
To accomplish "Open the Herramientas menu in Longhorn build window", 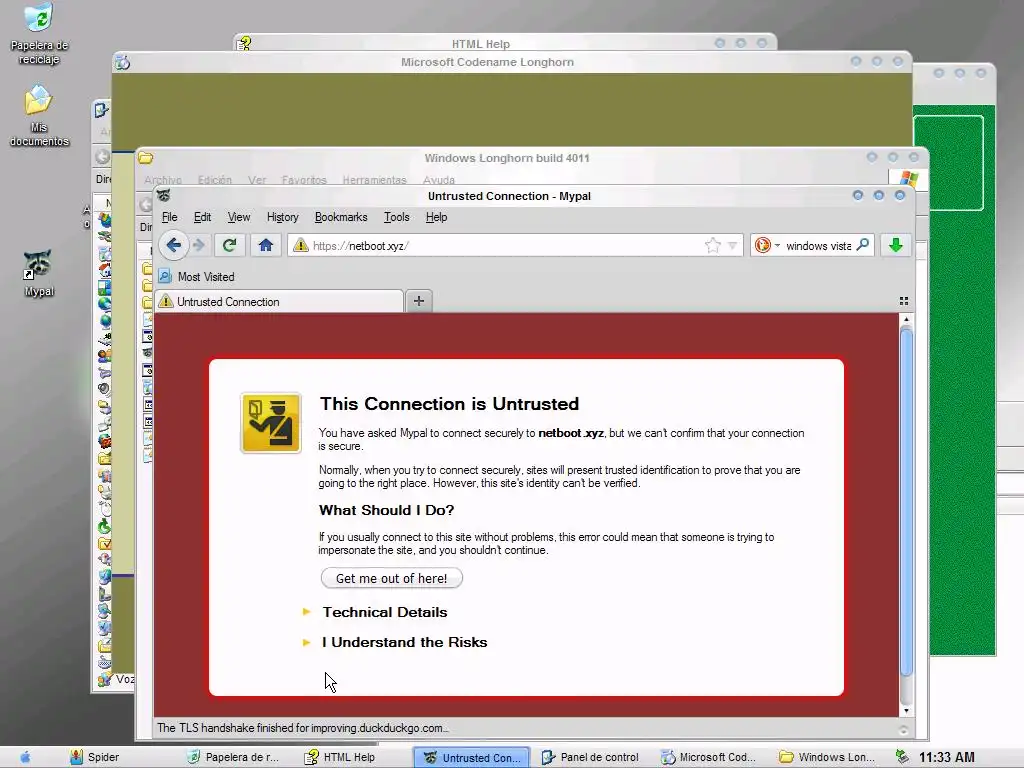I will [374, 180].
